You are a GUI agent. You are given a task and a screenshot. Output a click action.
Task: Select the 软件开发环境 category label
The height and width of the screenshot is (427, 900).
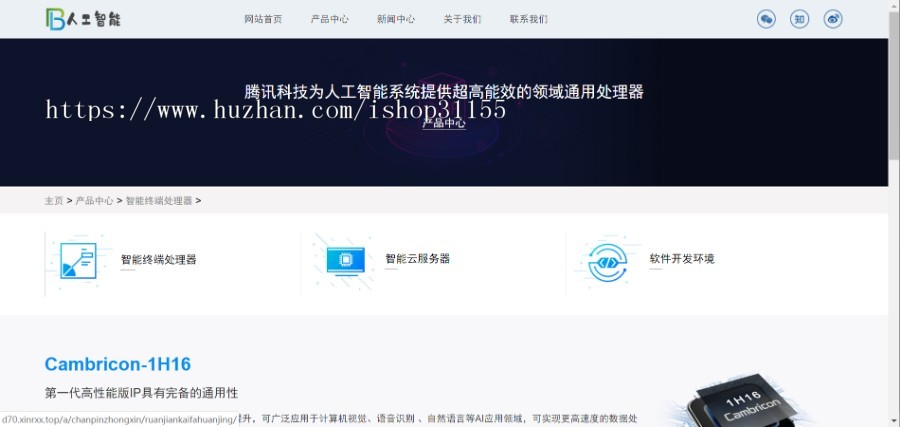click(682, 259)
